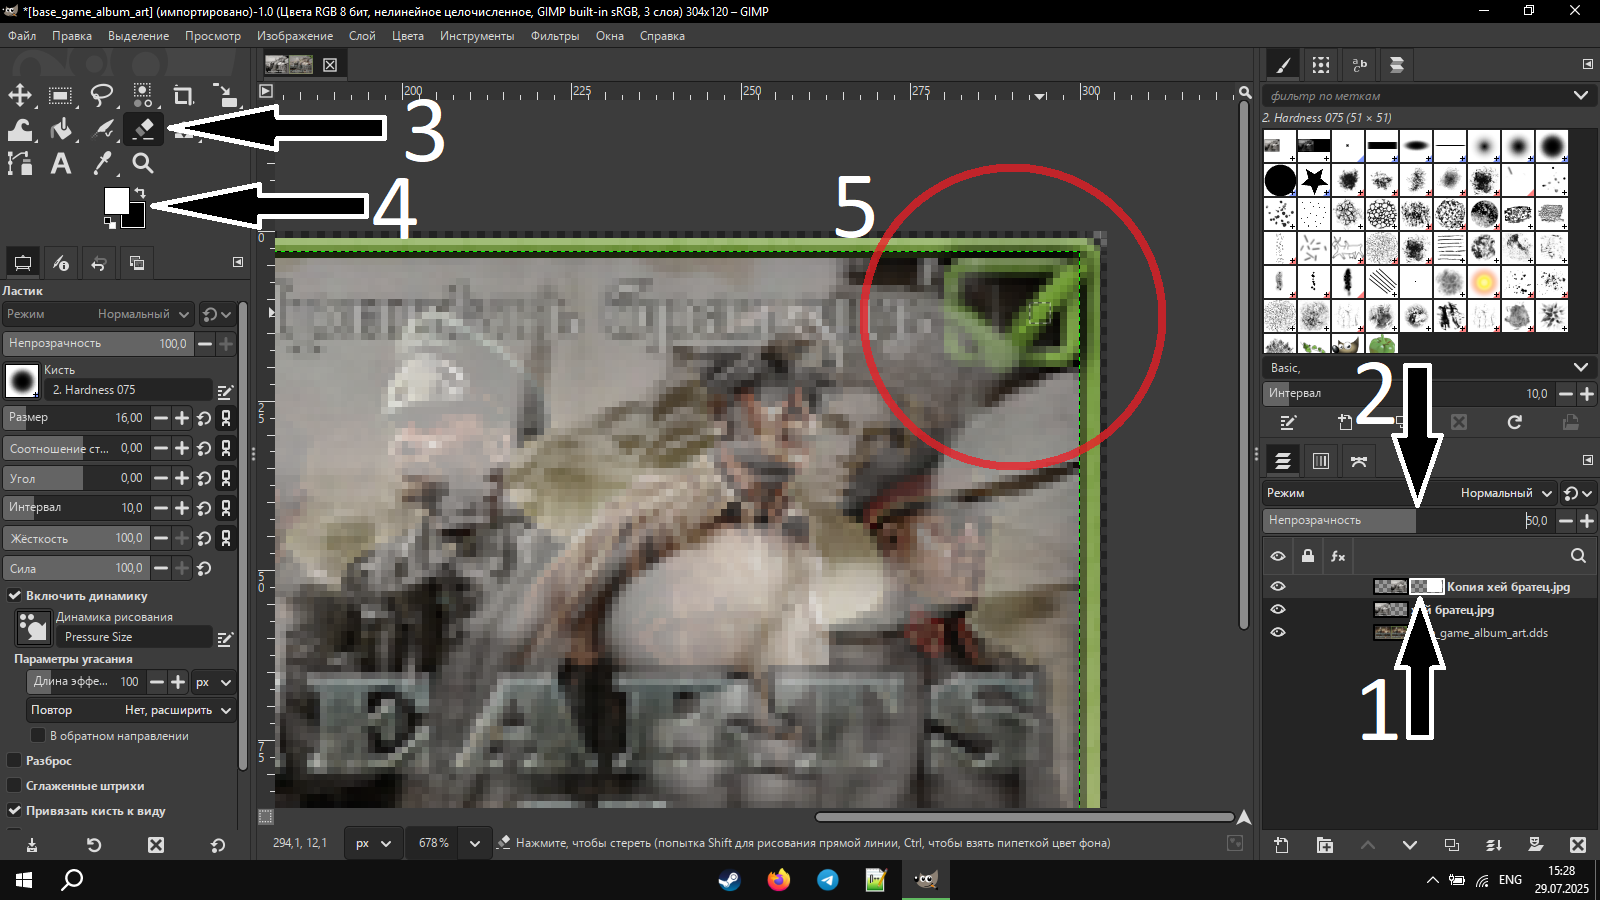Hide the братец.jpg middle layer

tap(1278, 610)
